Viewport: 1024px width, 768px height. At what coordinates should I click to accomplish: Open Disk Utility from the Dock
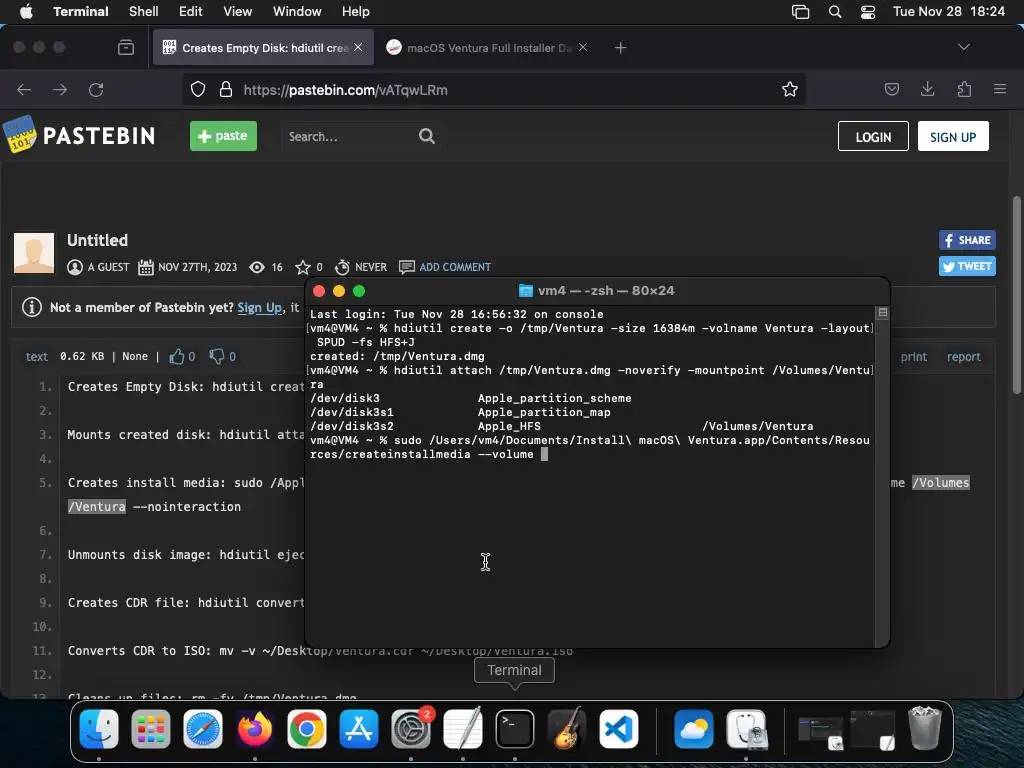pos(746,729)
